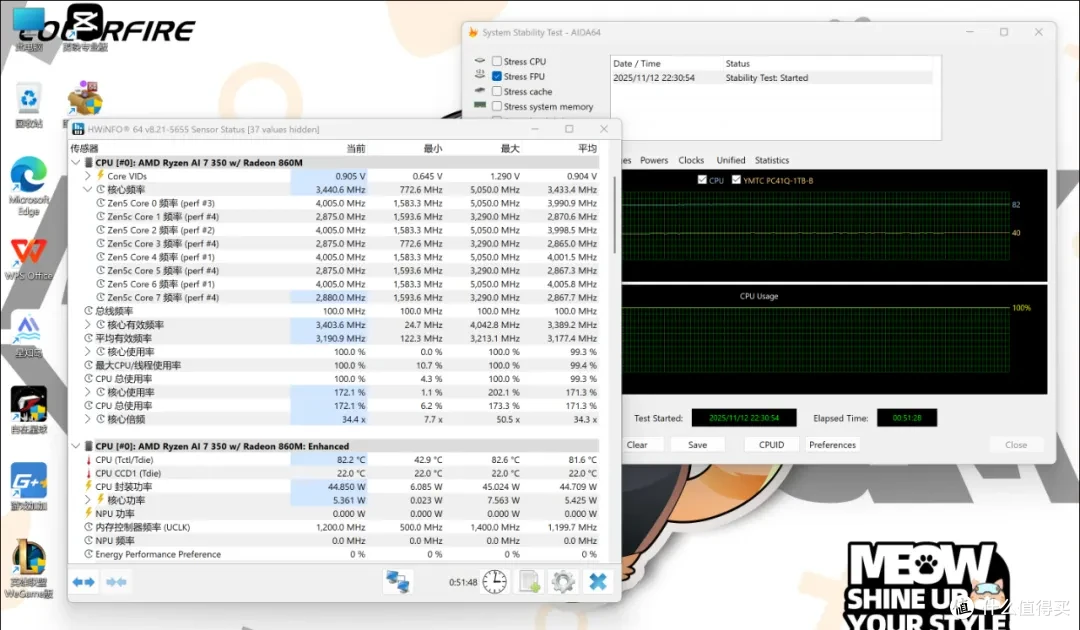Launch WPS Office desktop icon
Viewport: 1080px width, 630px height.
click(28, 252)
